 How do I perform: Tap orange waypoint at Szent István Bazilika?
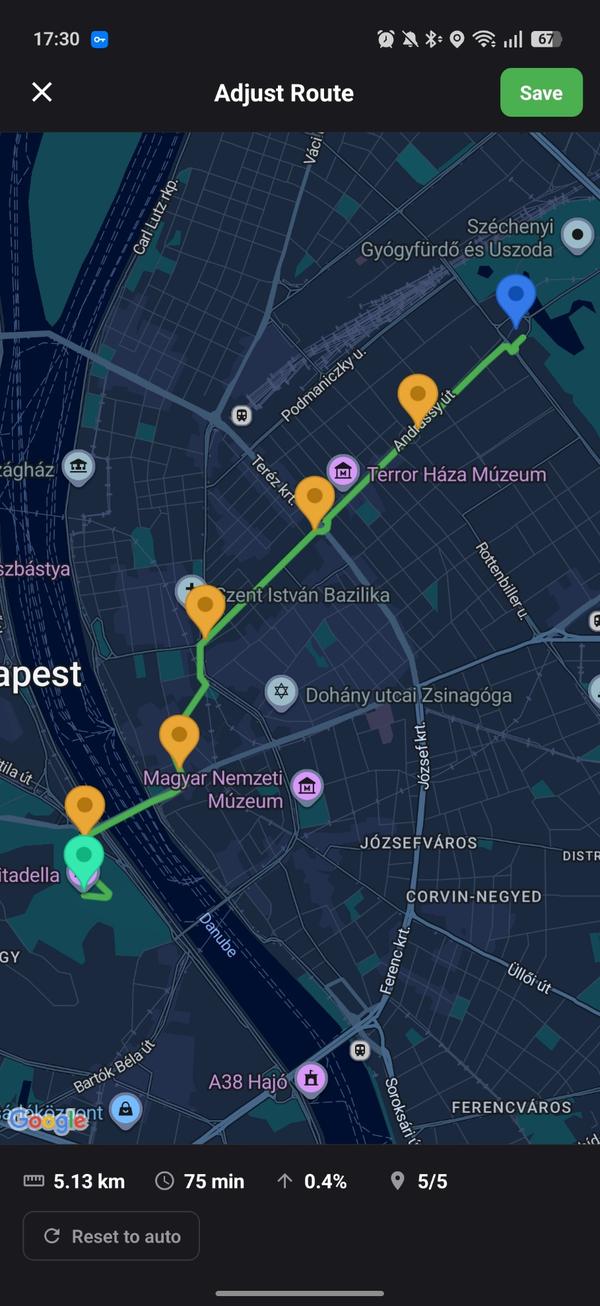pos(205,610)
